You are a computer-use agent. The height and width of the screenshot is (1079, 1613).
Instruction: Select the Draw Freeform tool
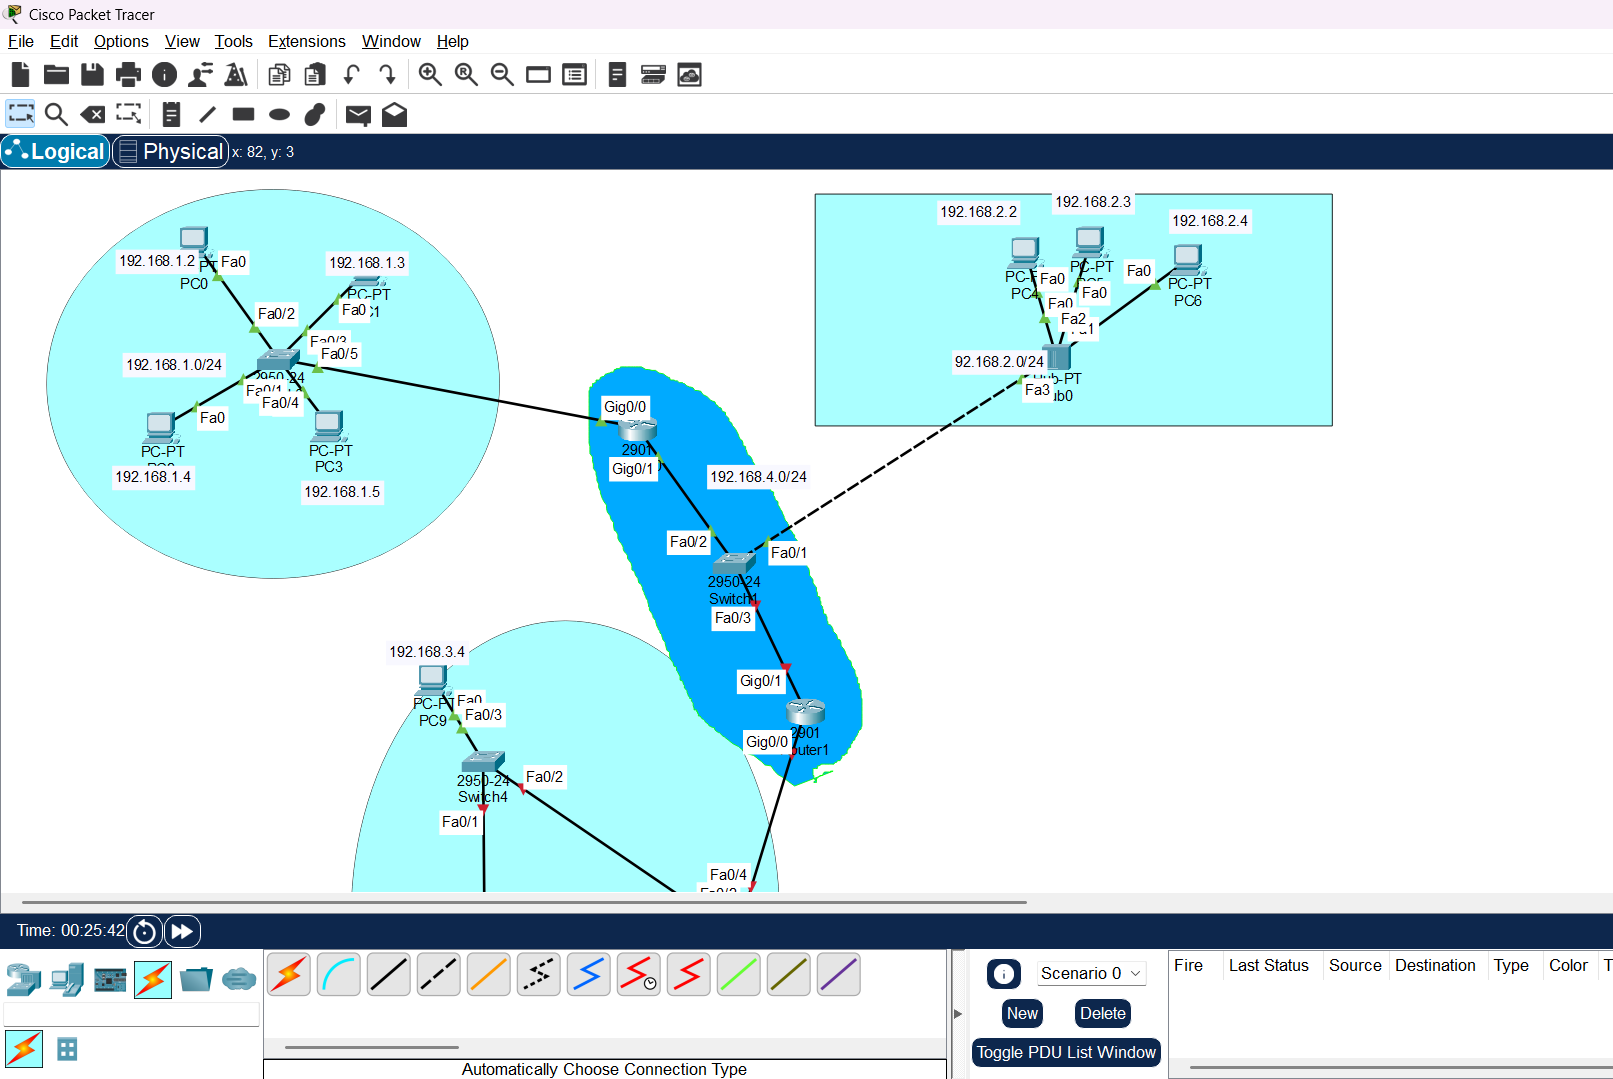pyautogui.click(x=315, y=114)
